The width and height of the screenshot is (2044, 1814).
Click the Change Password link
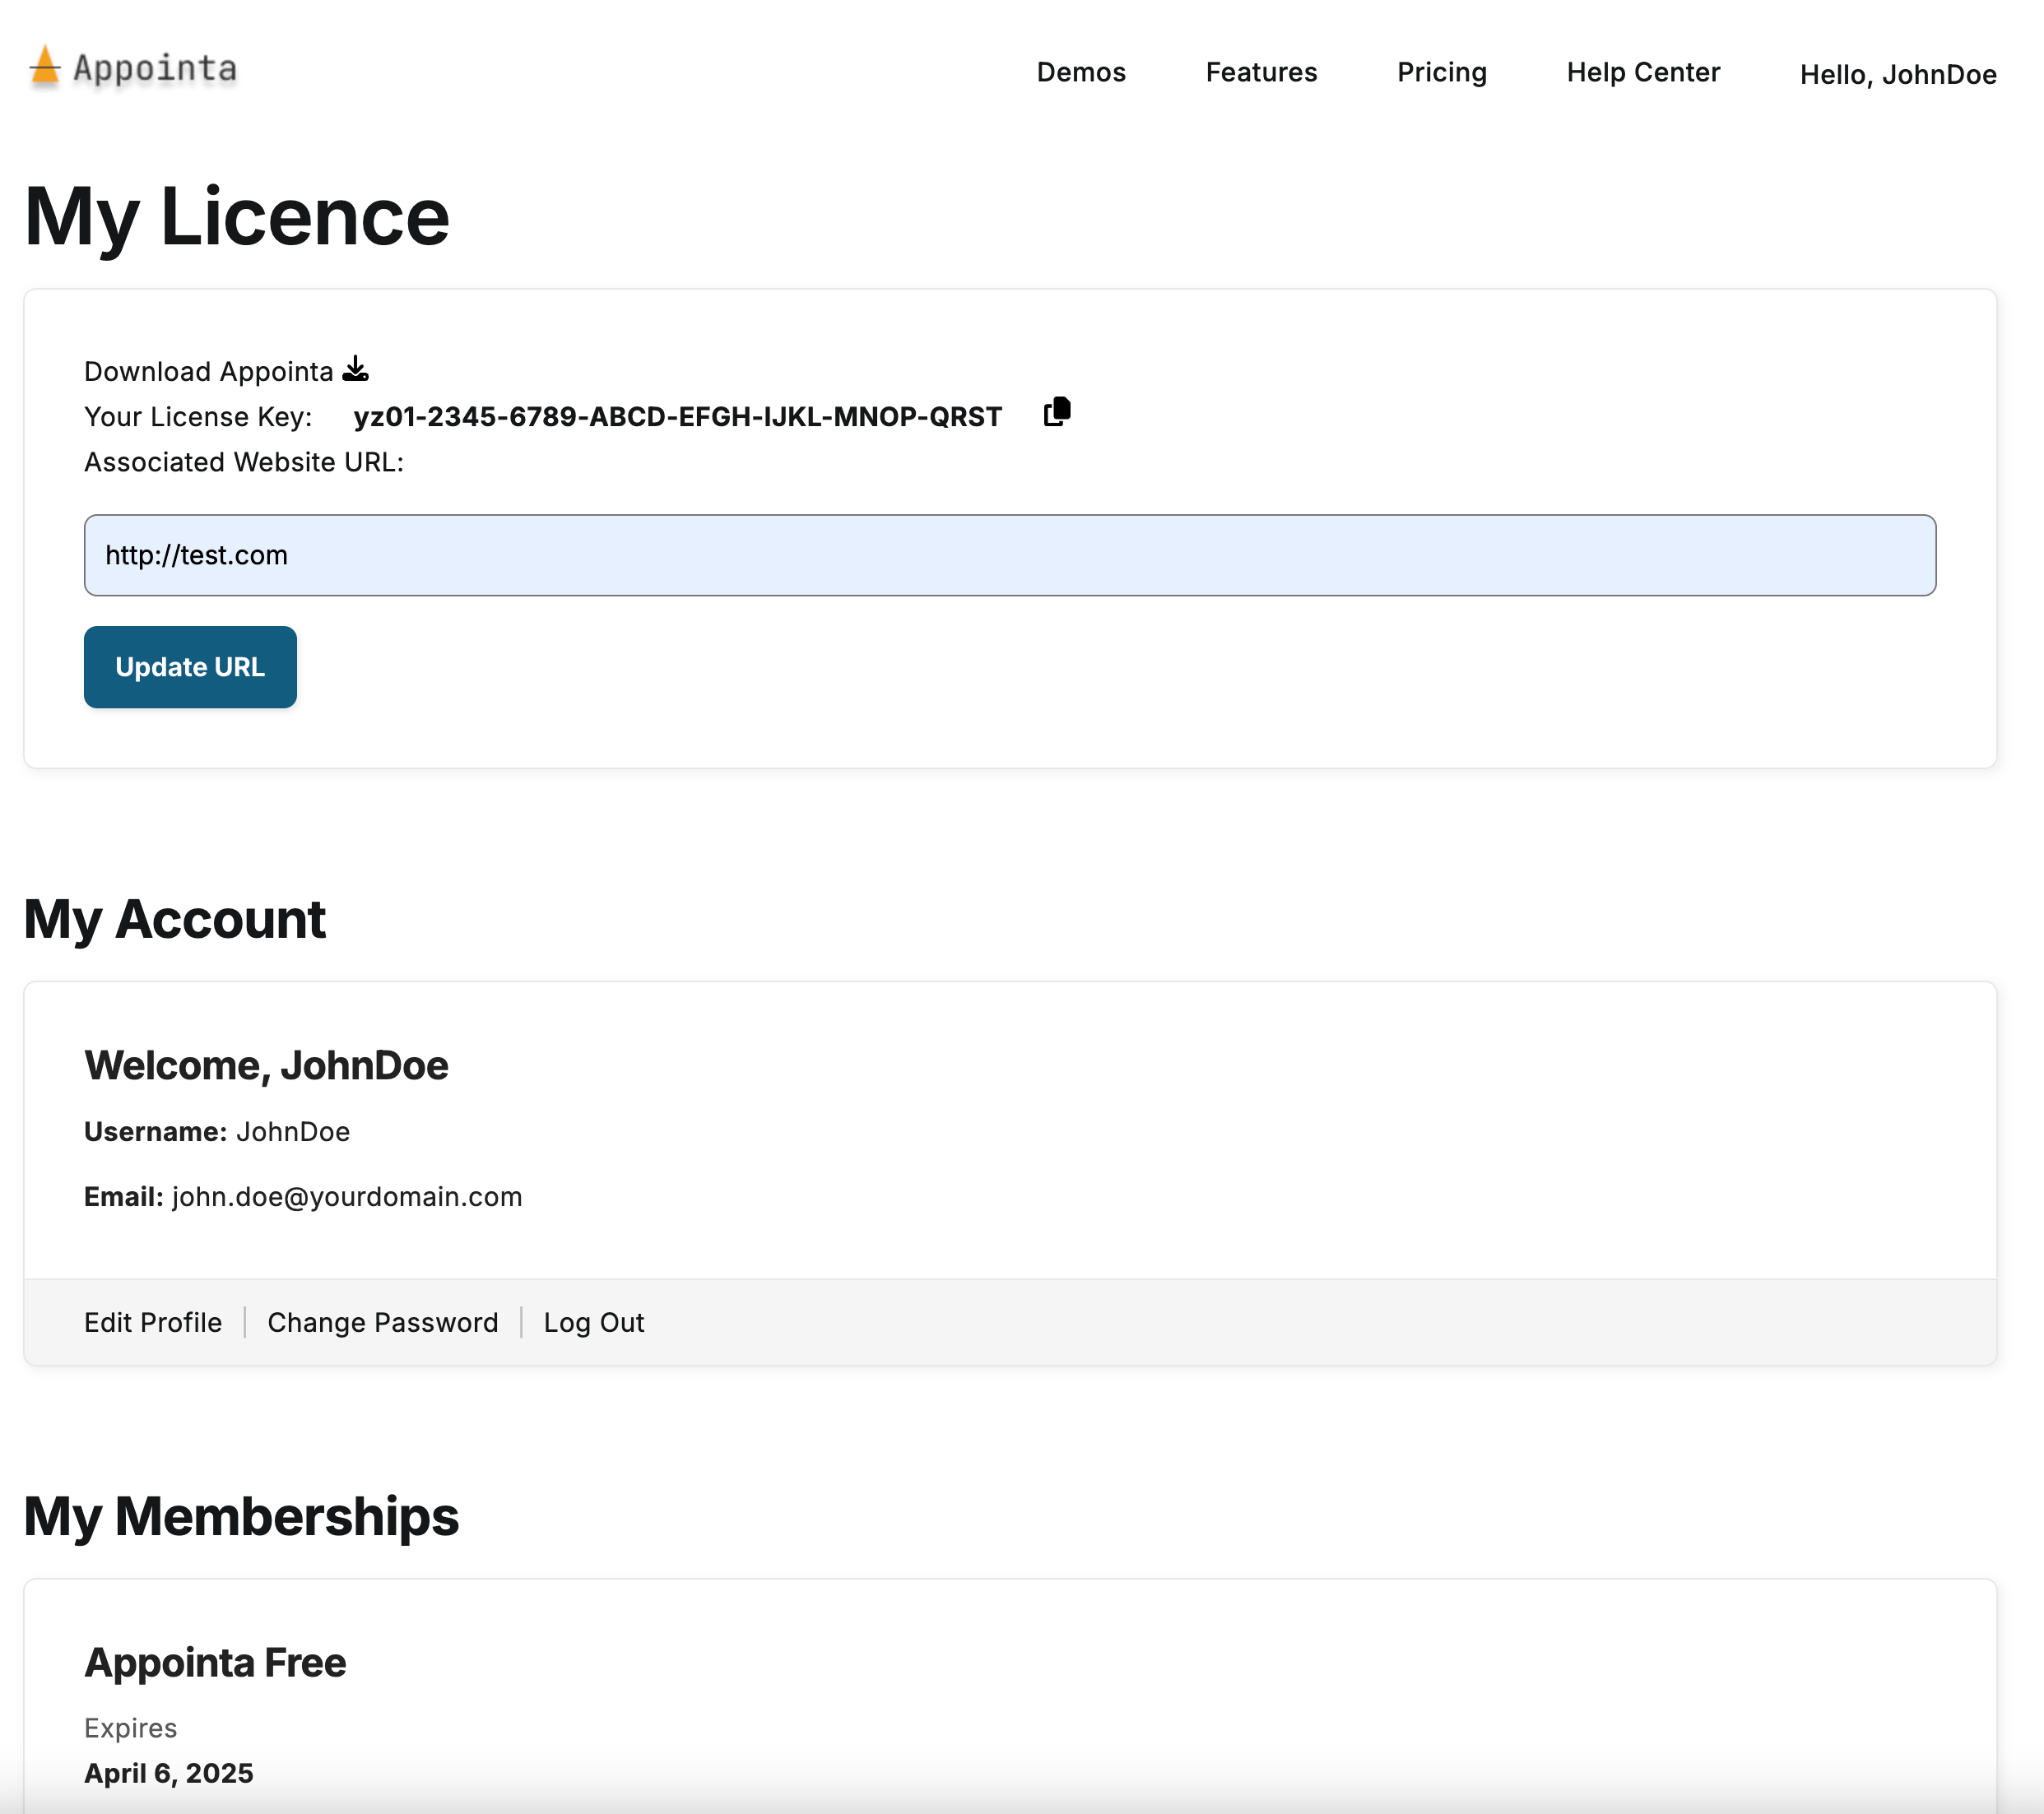point(382,1322)
